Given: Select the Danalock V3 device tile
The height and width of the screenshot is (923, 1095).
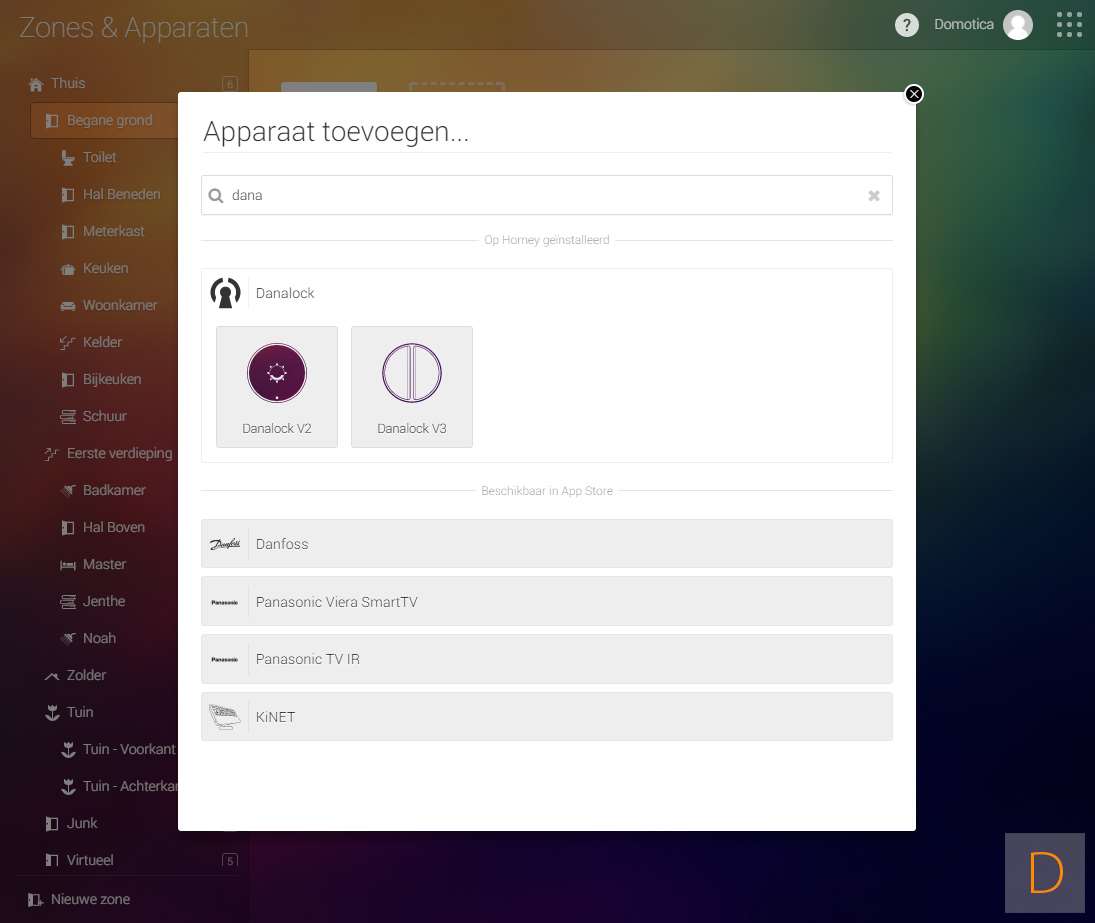Looking at the screenshot, I should tap(412, 386).
